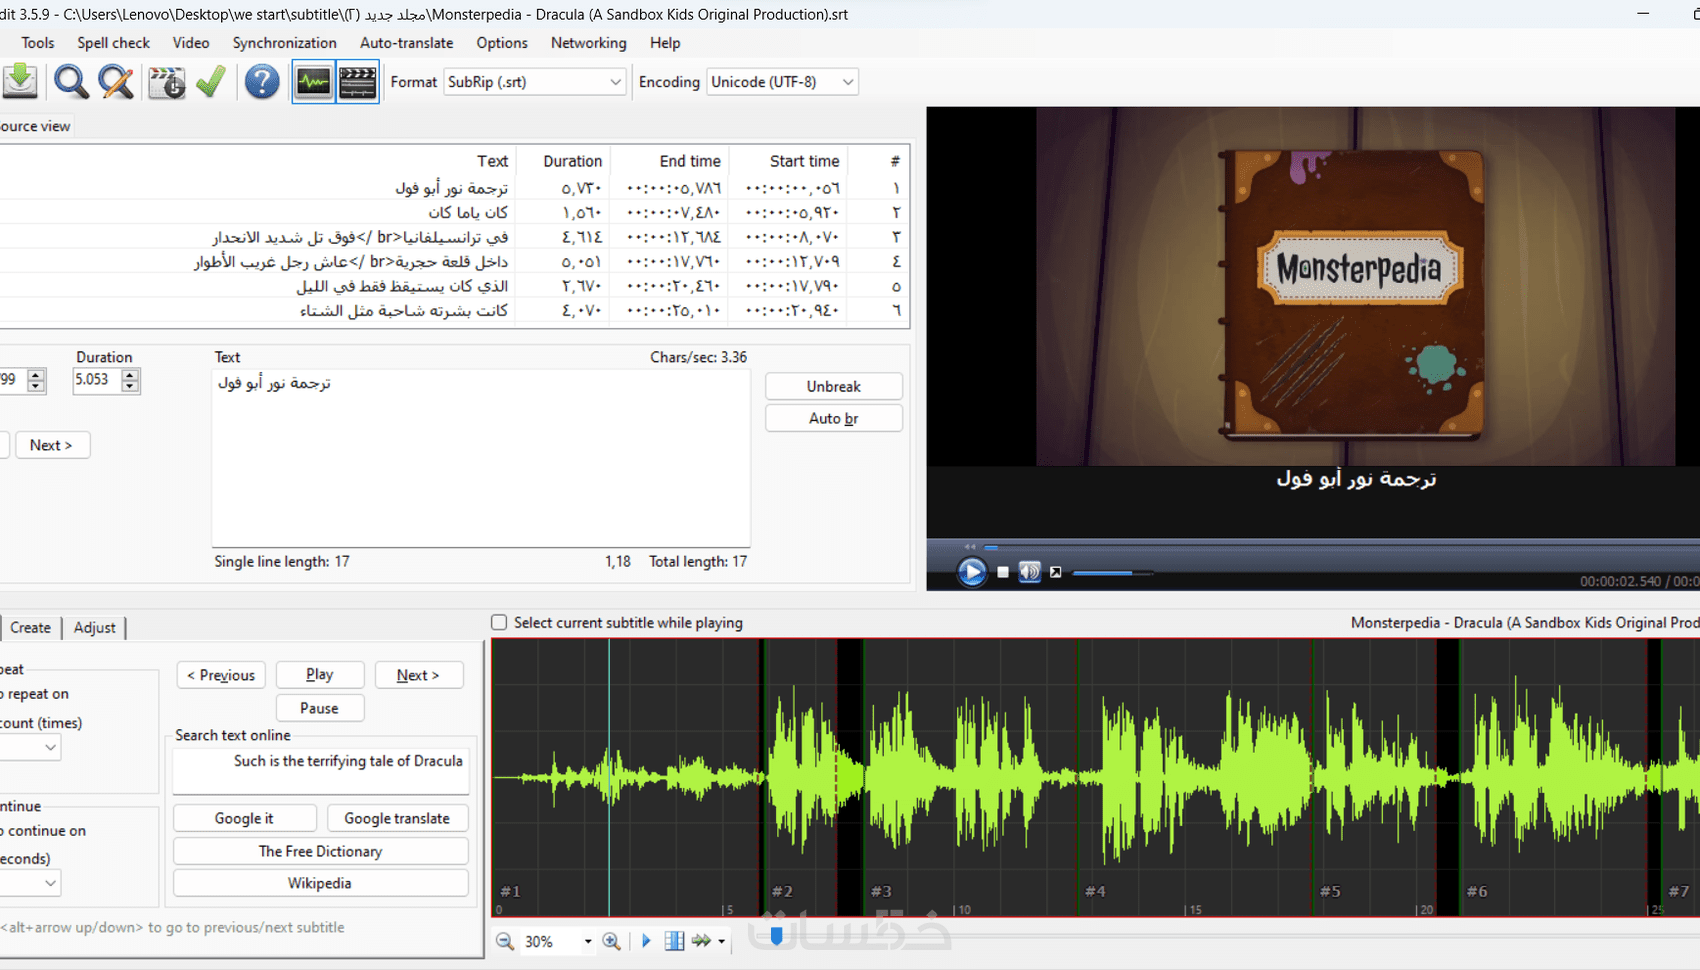Click the blue waveform position slider handle

[776, 937]
